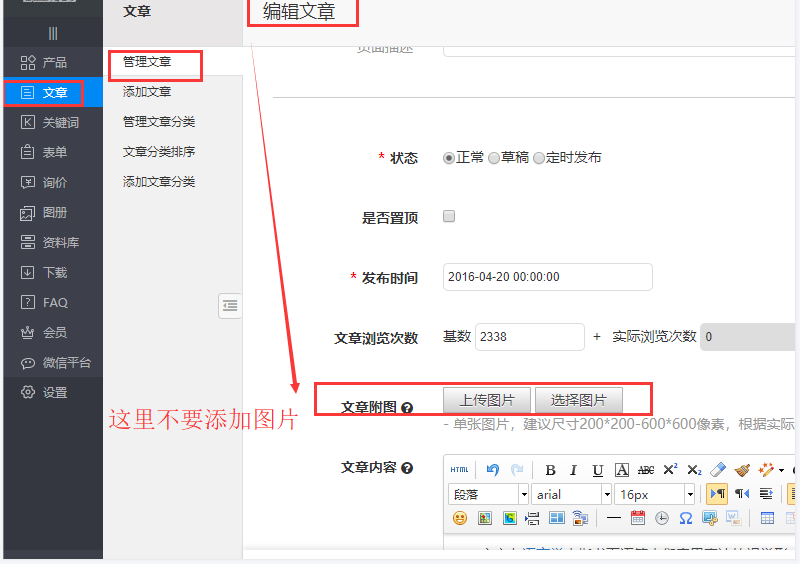
Task: Open the 段落 paragraph format dropdown
Action: tap(490, 494)
